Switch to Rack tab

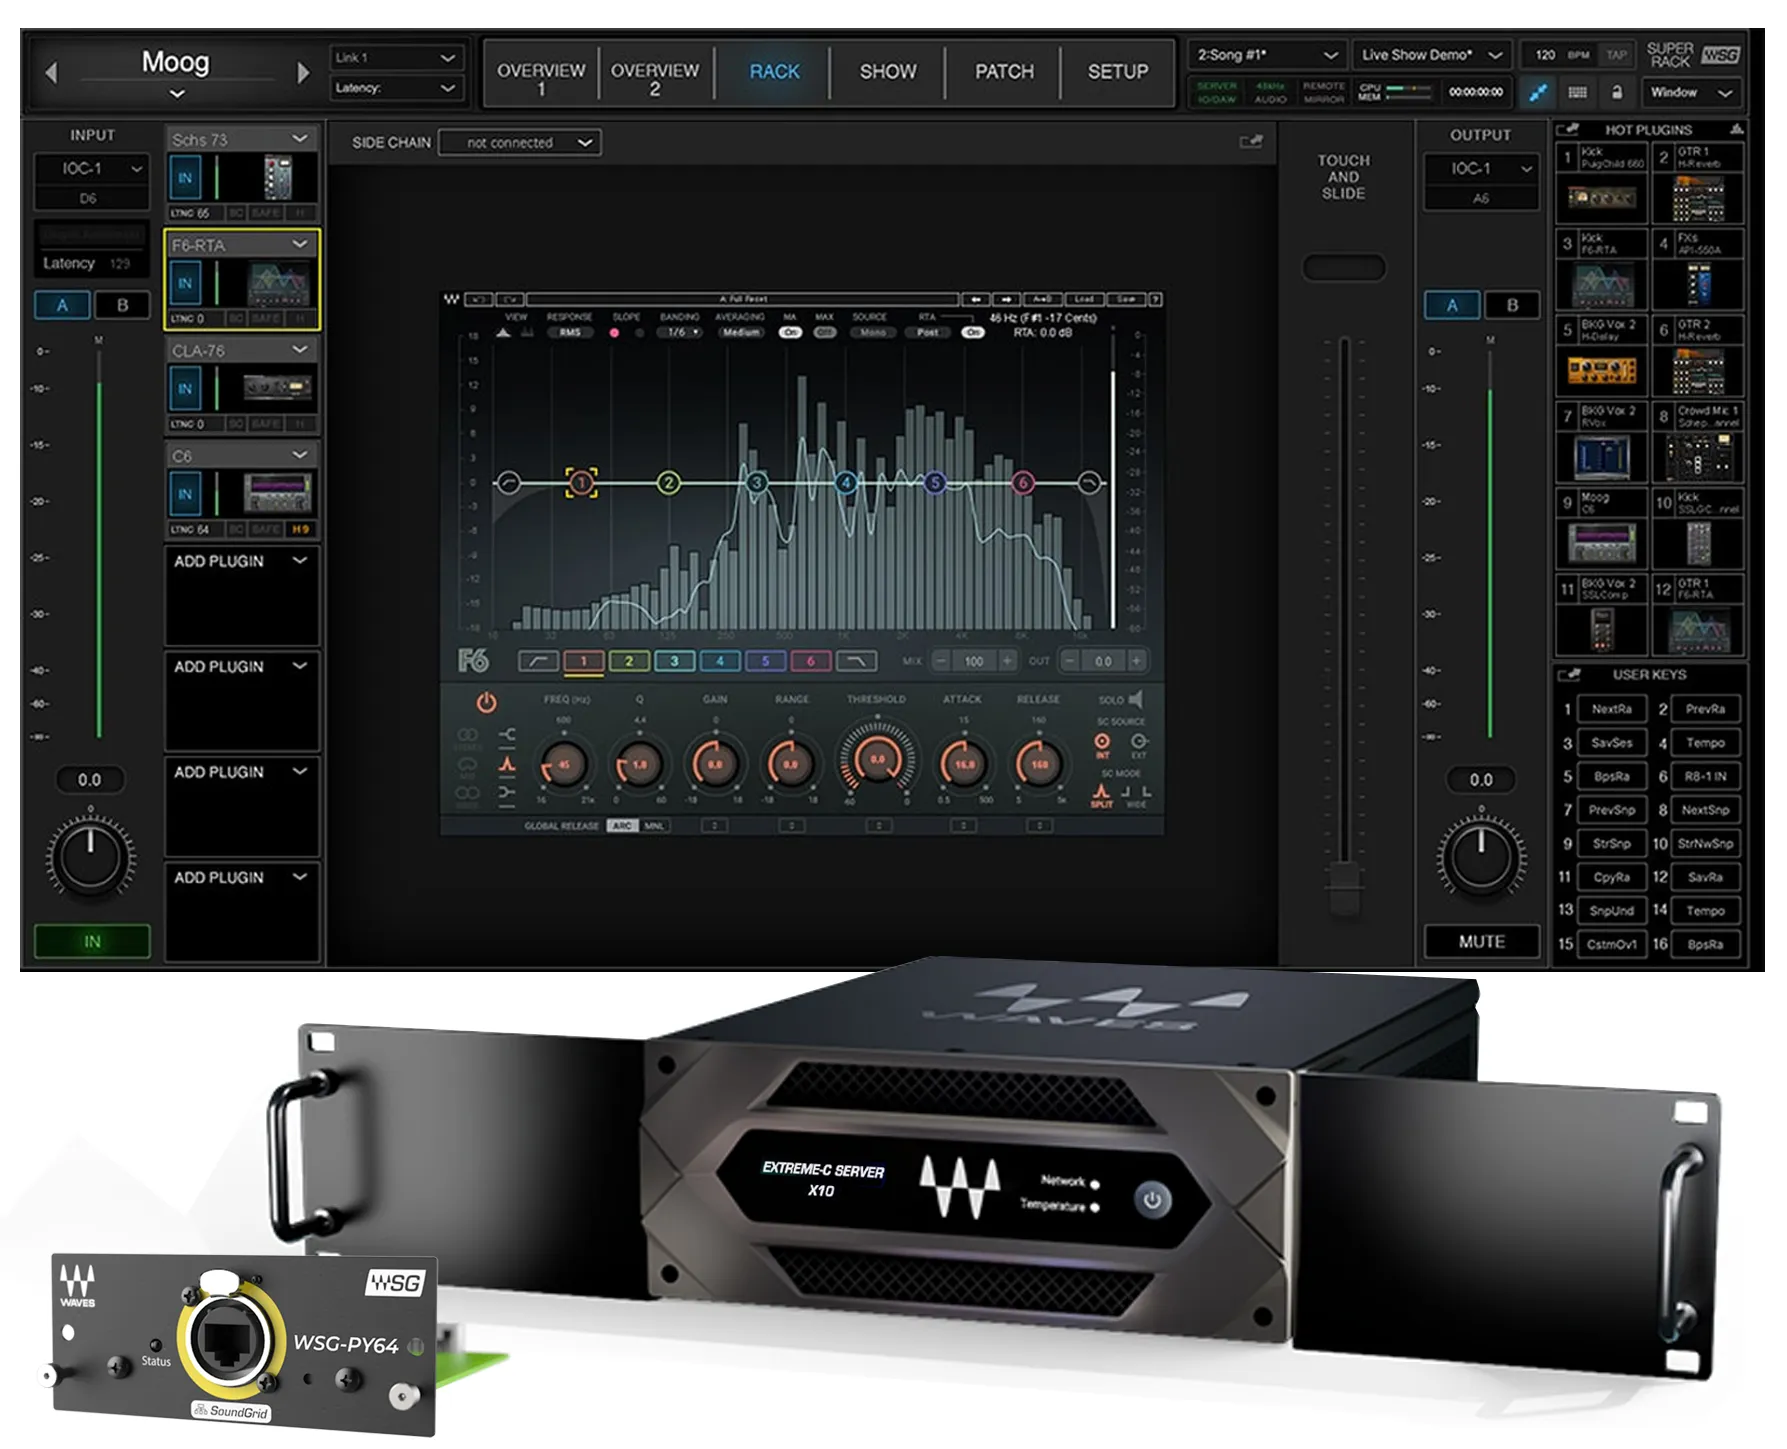pos(774,72)
